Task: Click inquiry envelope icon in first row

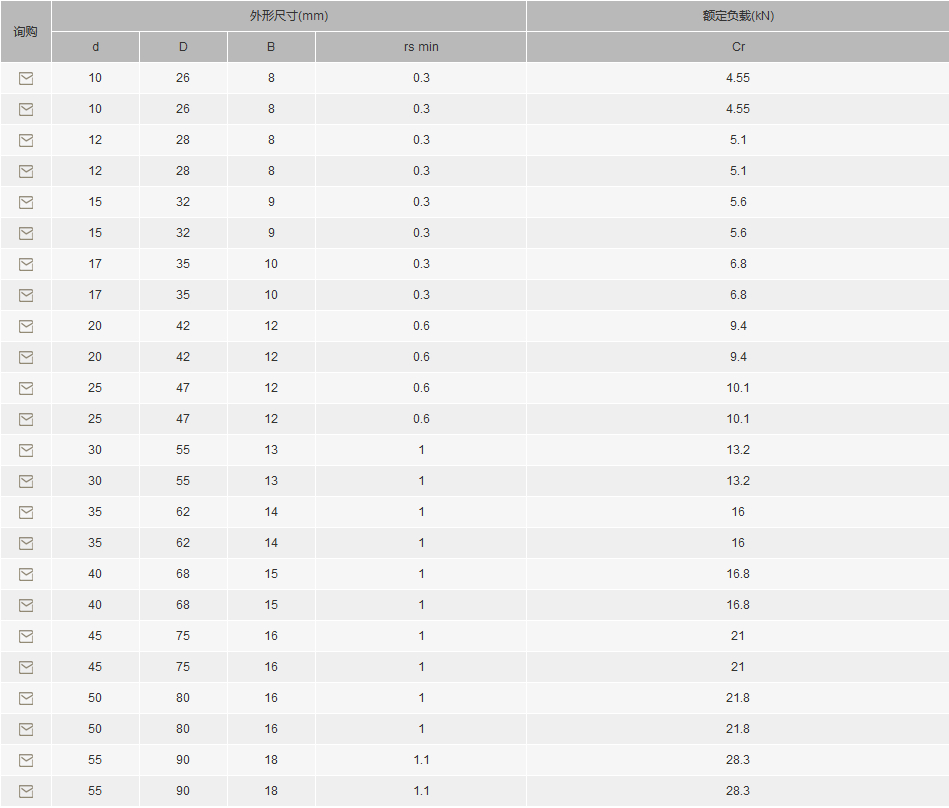Action: pos(26,78)
